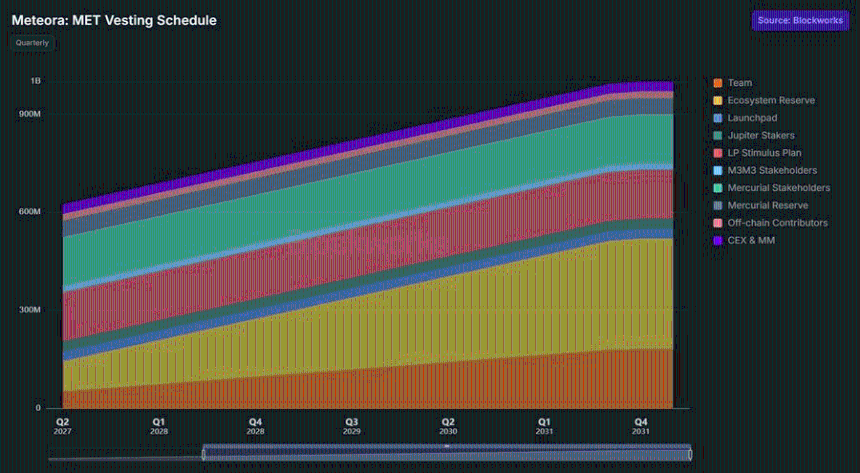Hide Mercurial Reserve via label

click(x=768, y=206)
